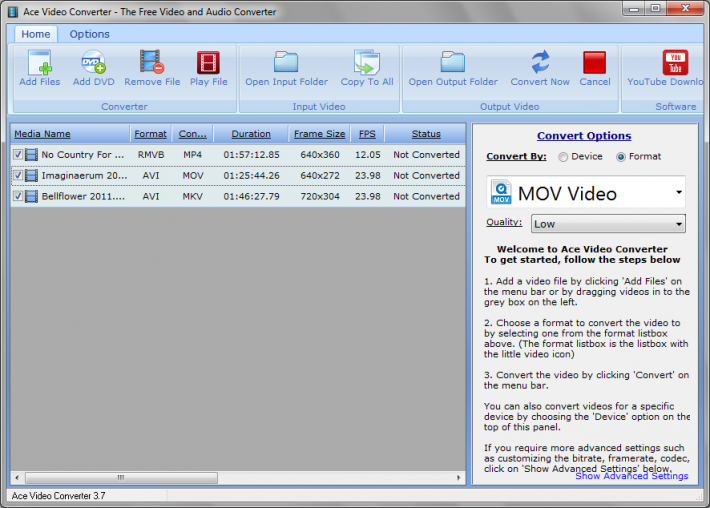This screenshot has width=710, height=508.
Task: Click the Copy To All icon
Action: (x=367, y=62)
